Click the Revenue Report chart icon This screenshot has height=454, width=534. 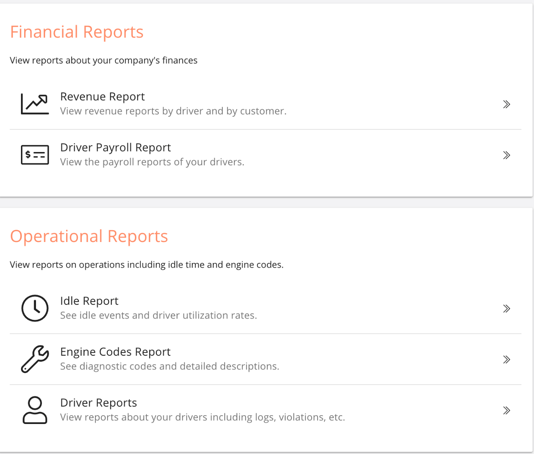35,104
